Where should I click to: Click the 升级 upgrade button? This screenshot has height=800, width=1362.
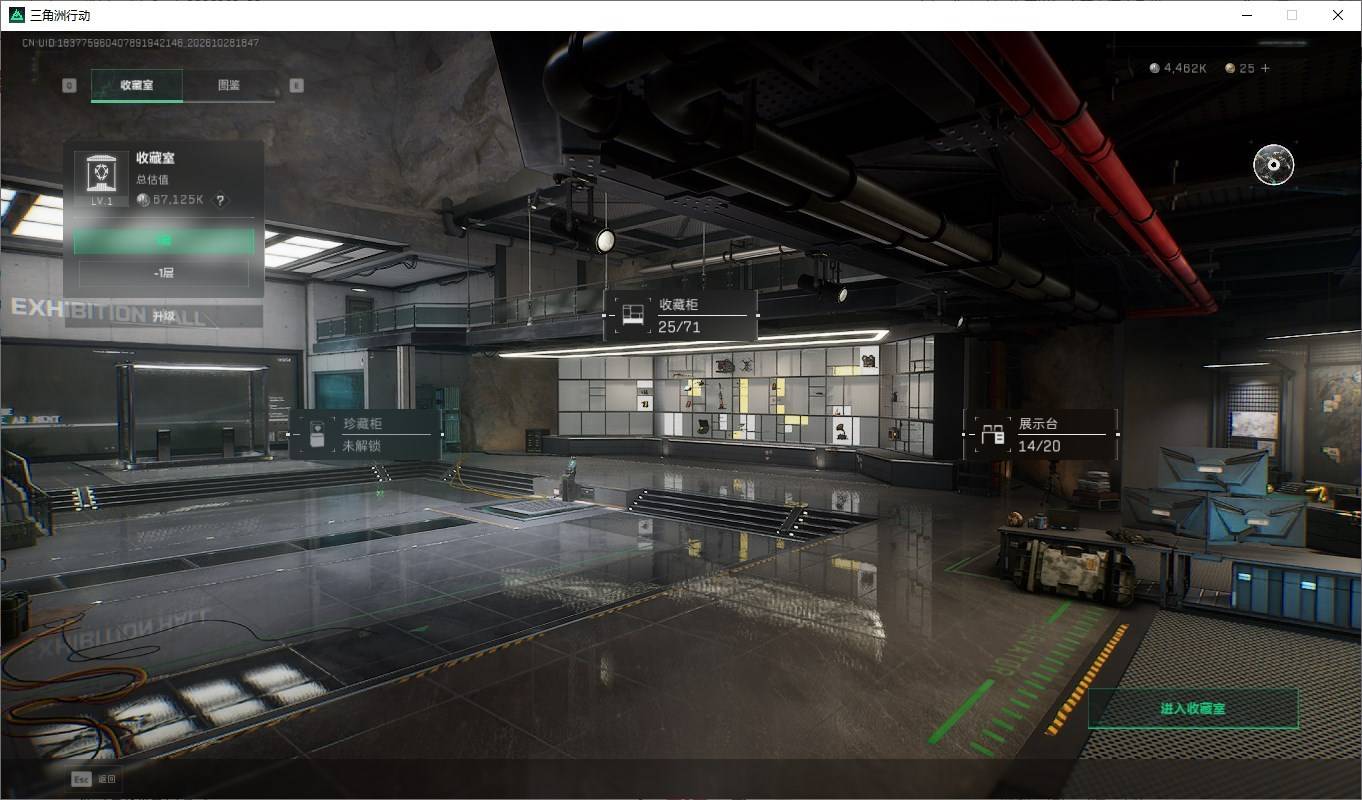click(164, 316)
